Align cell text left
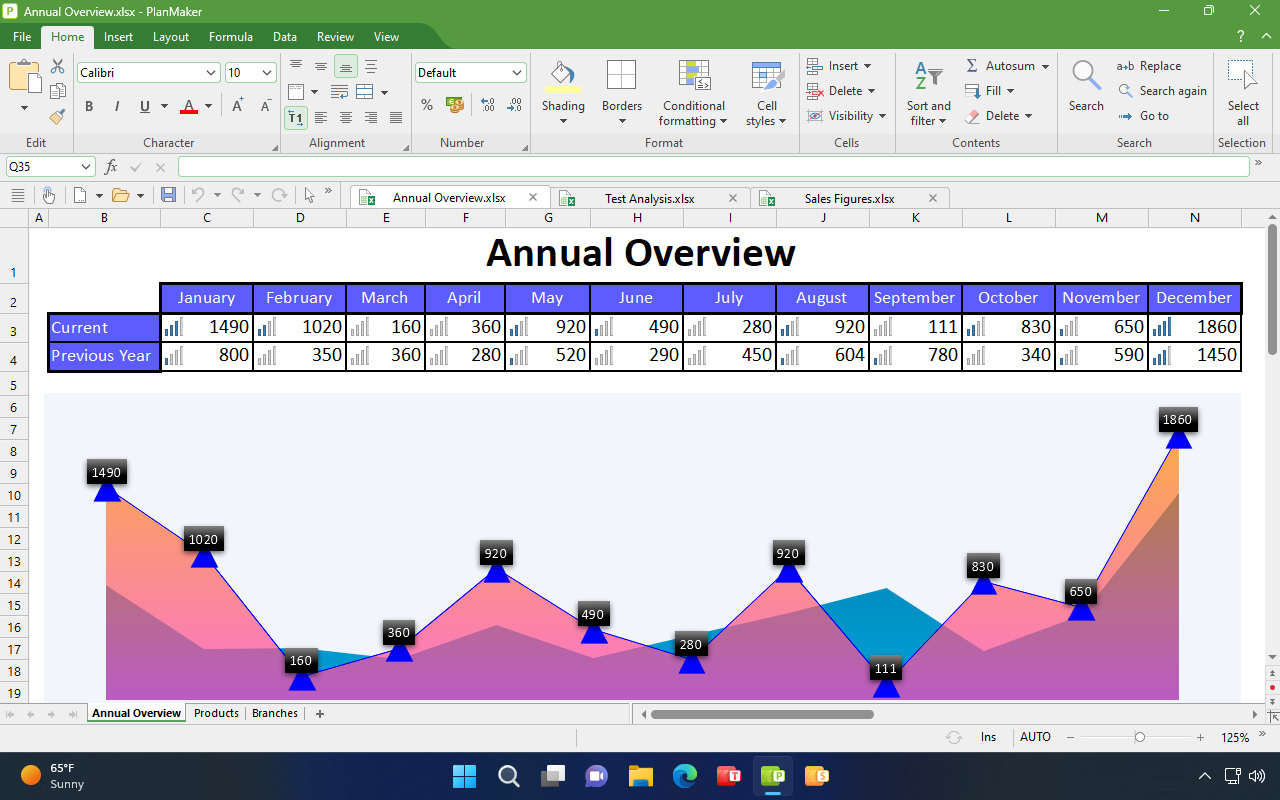 [321, 118]
